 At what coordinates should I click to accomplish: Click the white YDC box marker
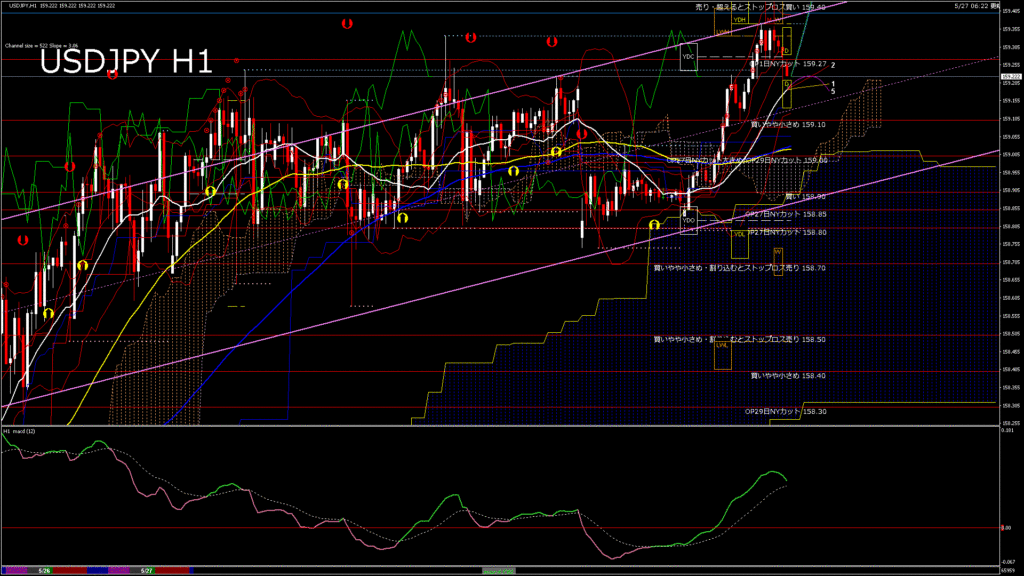click(688, 57)
